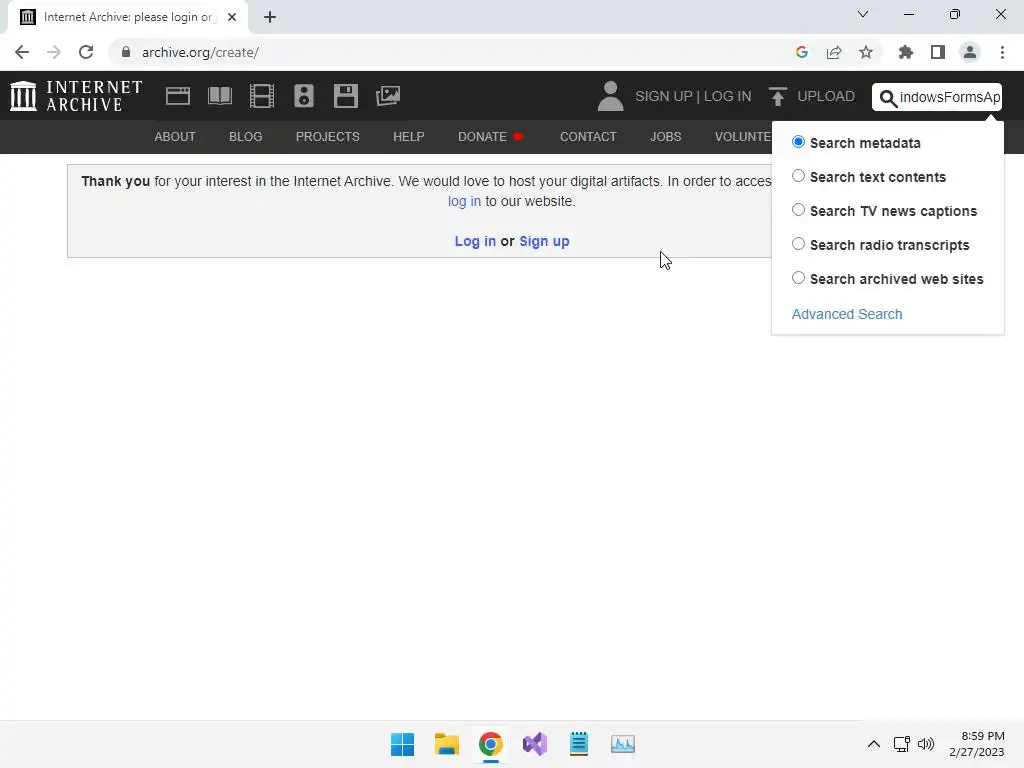Image resolution: width=1024 pixels, height=768 pixels.
Task: Reload the current page
Action: tap(86, 52)
